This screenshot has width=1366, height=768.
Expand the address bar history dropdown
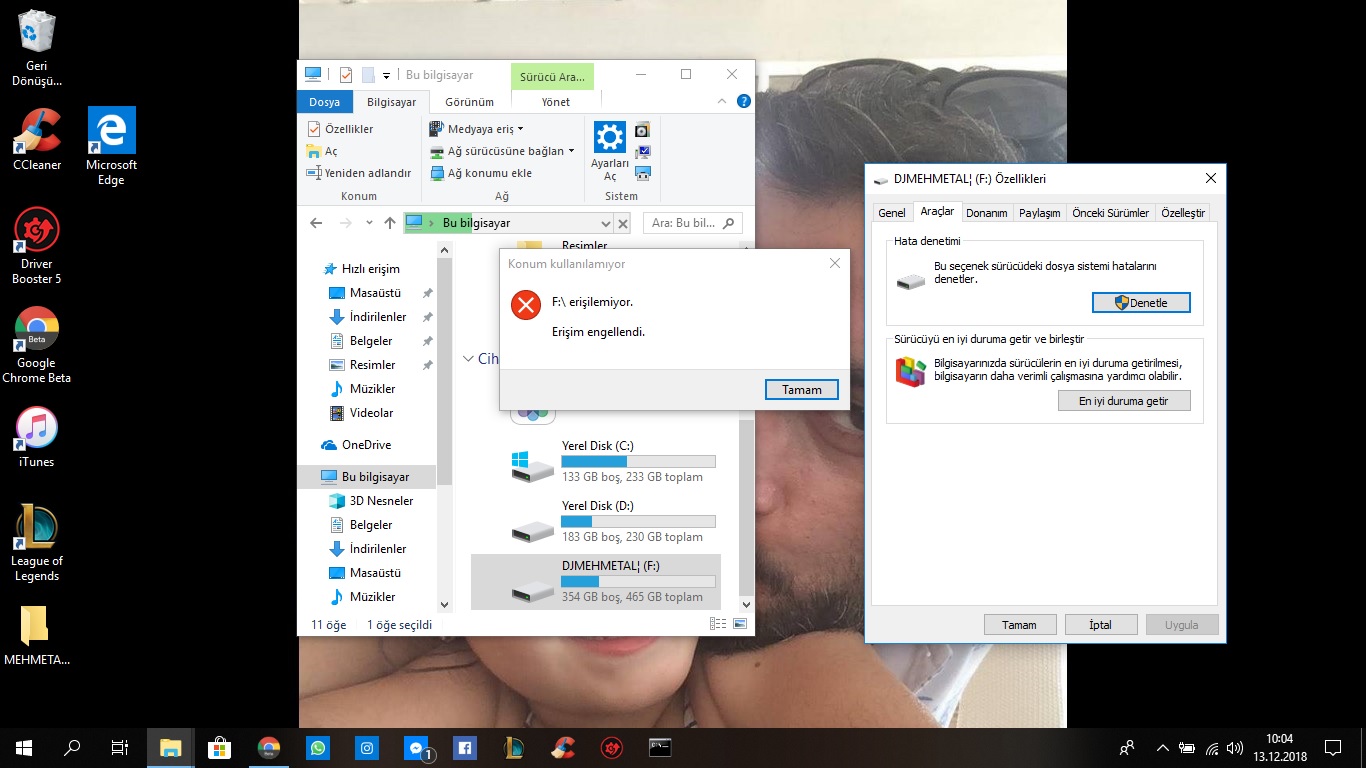pos(605,224)
